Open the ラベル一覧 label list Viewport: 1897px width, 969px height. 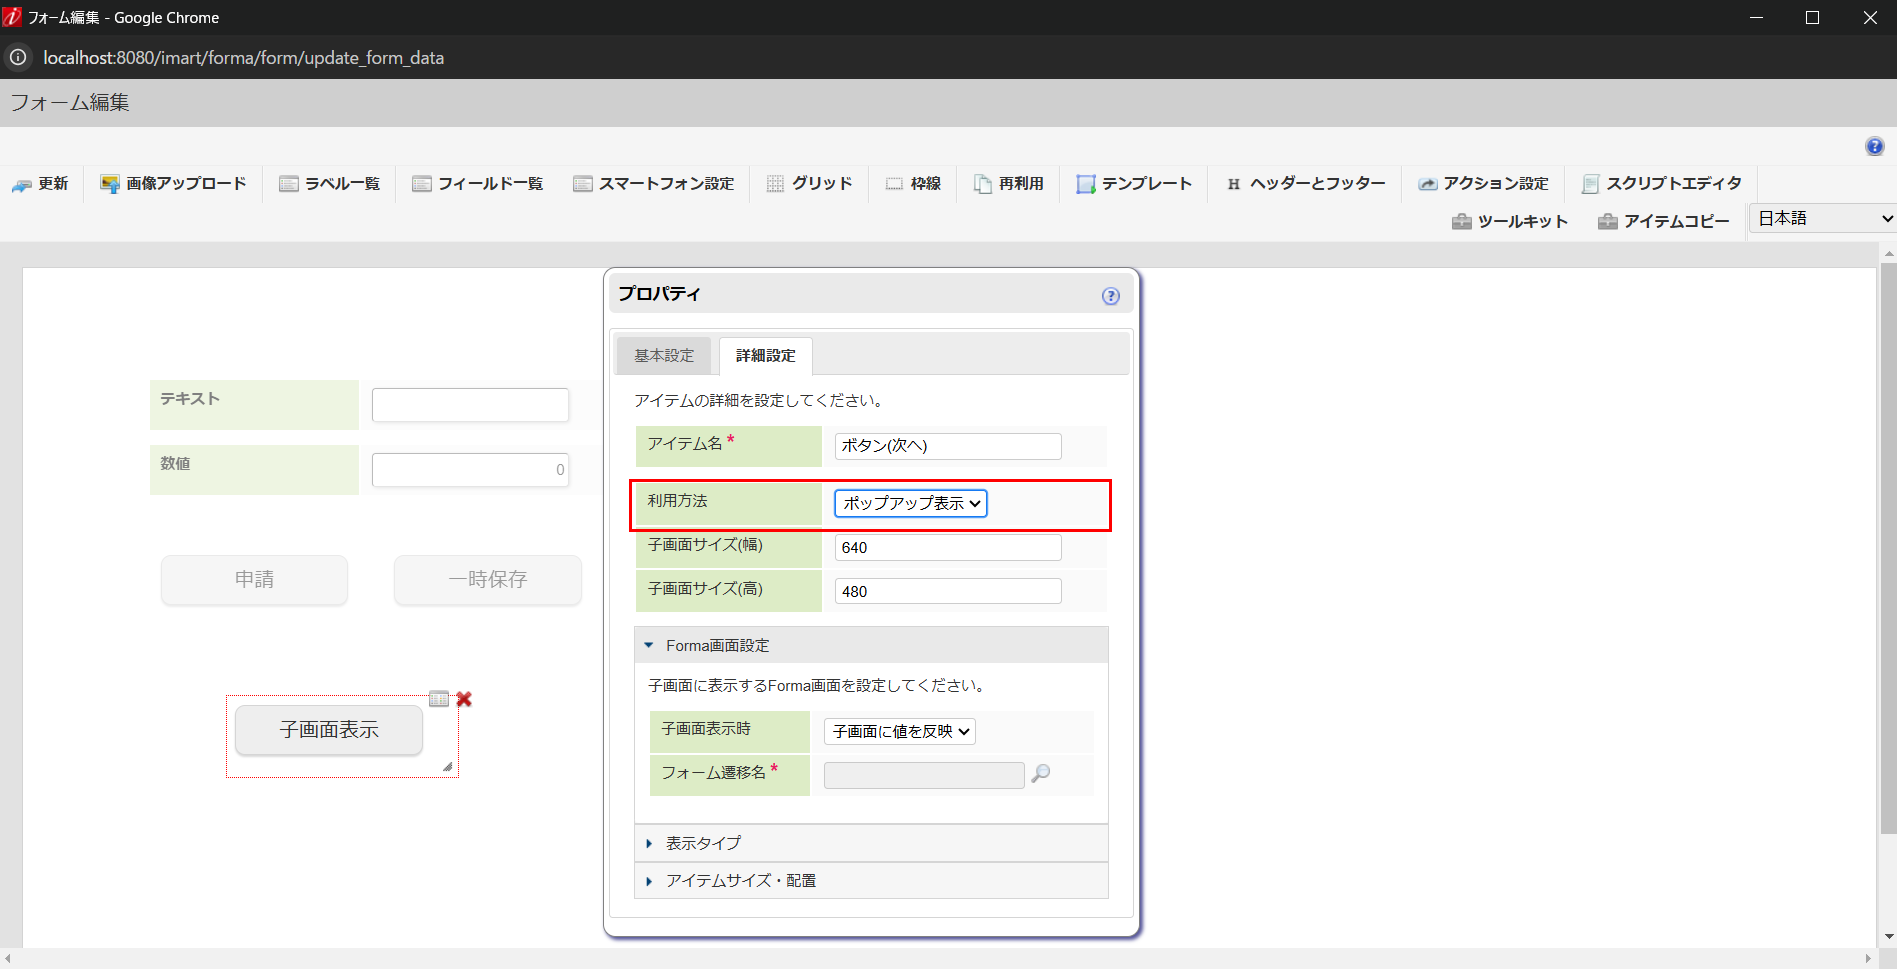pyautogui.click(x=329, y=183)
